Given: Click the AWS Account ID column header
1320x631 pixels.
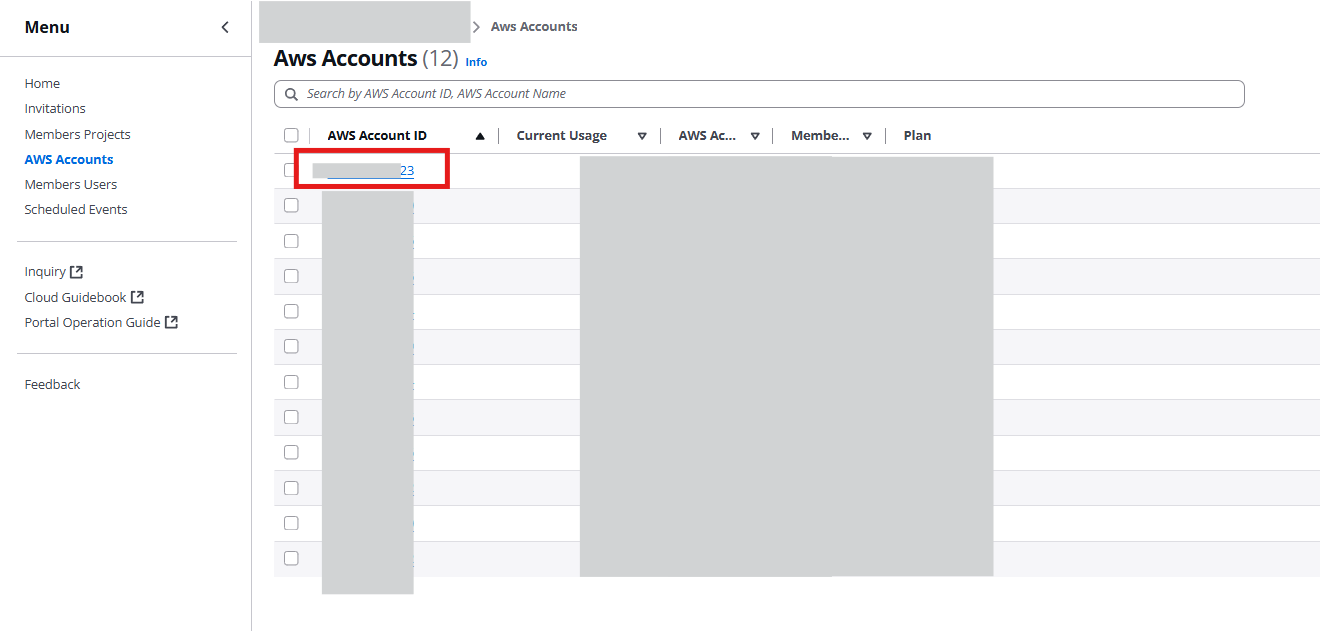Looking at the screenshot, I should tap(377, 136).
